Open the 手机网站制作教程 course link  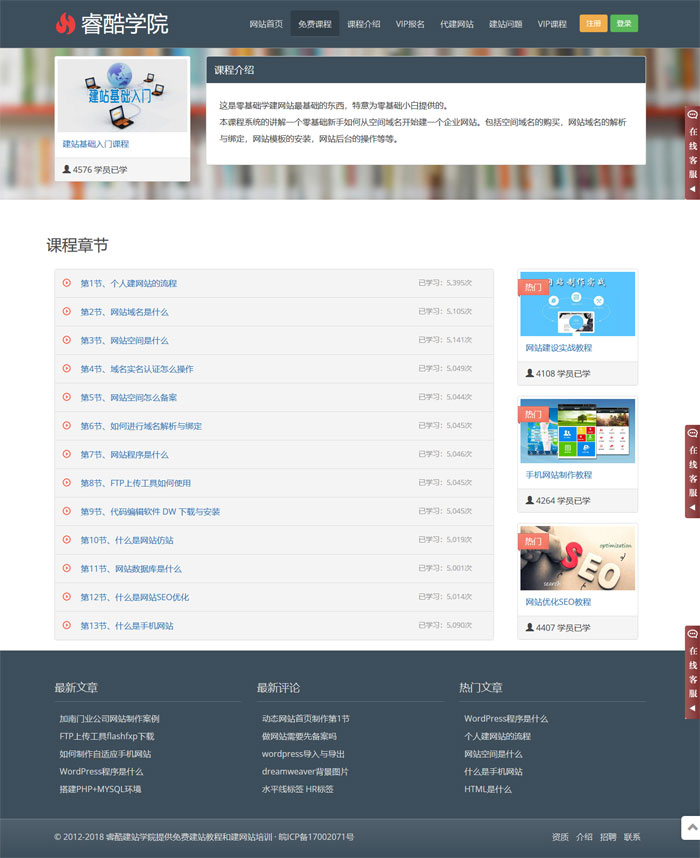pos(559,474)
